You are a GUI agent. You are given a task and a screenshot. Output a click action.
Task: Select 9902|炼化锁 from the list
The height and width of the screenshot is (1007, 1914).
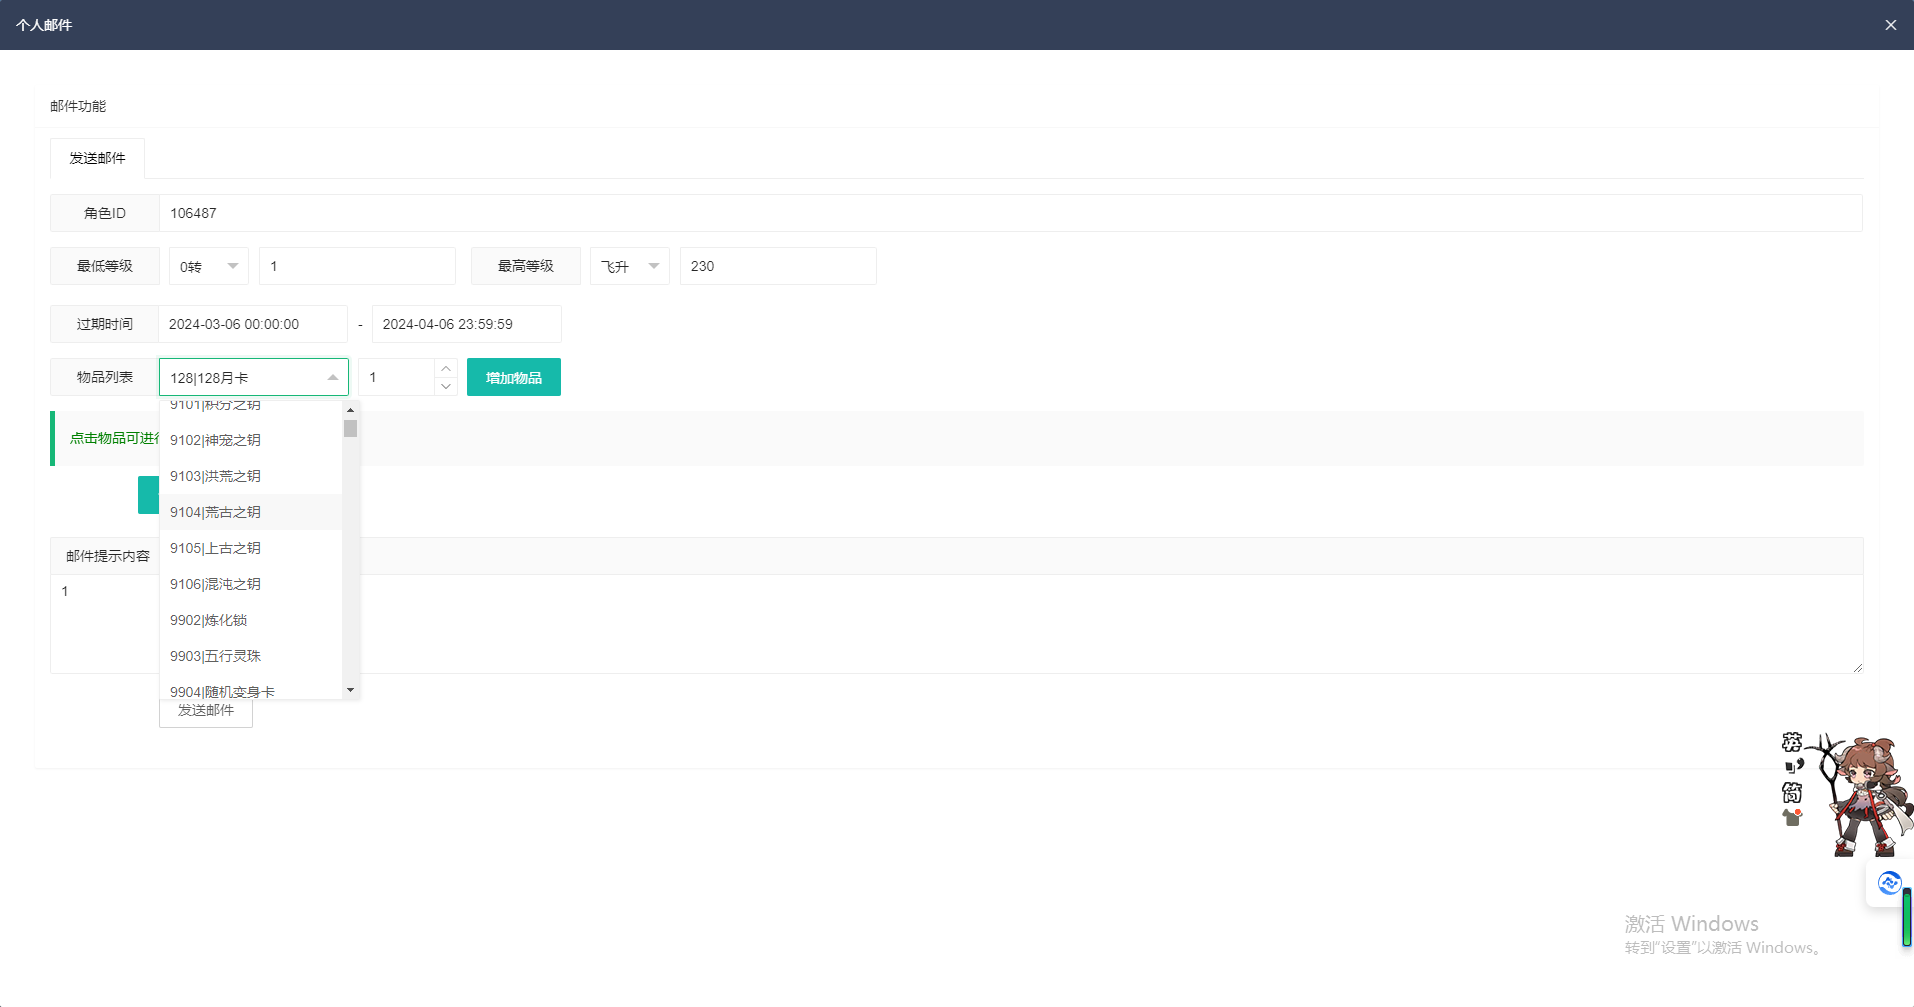click(x=251, y=620)
